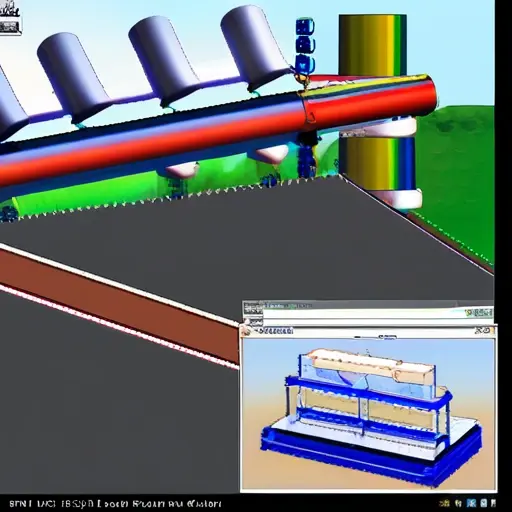Click the green icon at the popup's right edge

point(480,313)
